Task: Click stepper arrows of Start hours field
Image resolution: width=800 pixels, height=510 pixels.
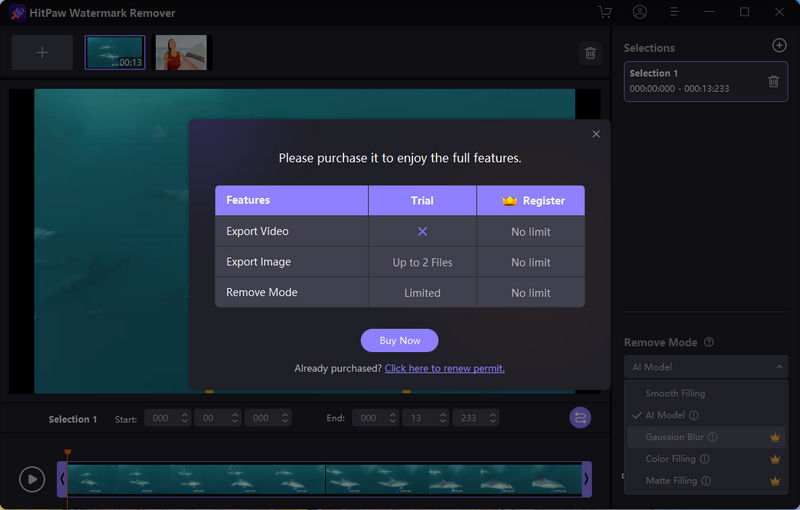Action: (185, 418)
